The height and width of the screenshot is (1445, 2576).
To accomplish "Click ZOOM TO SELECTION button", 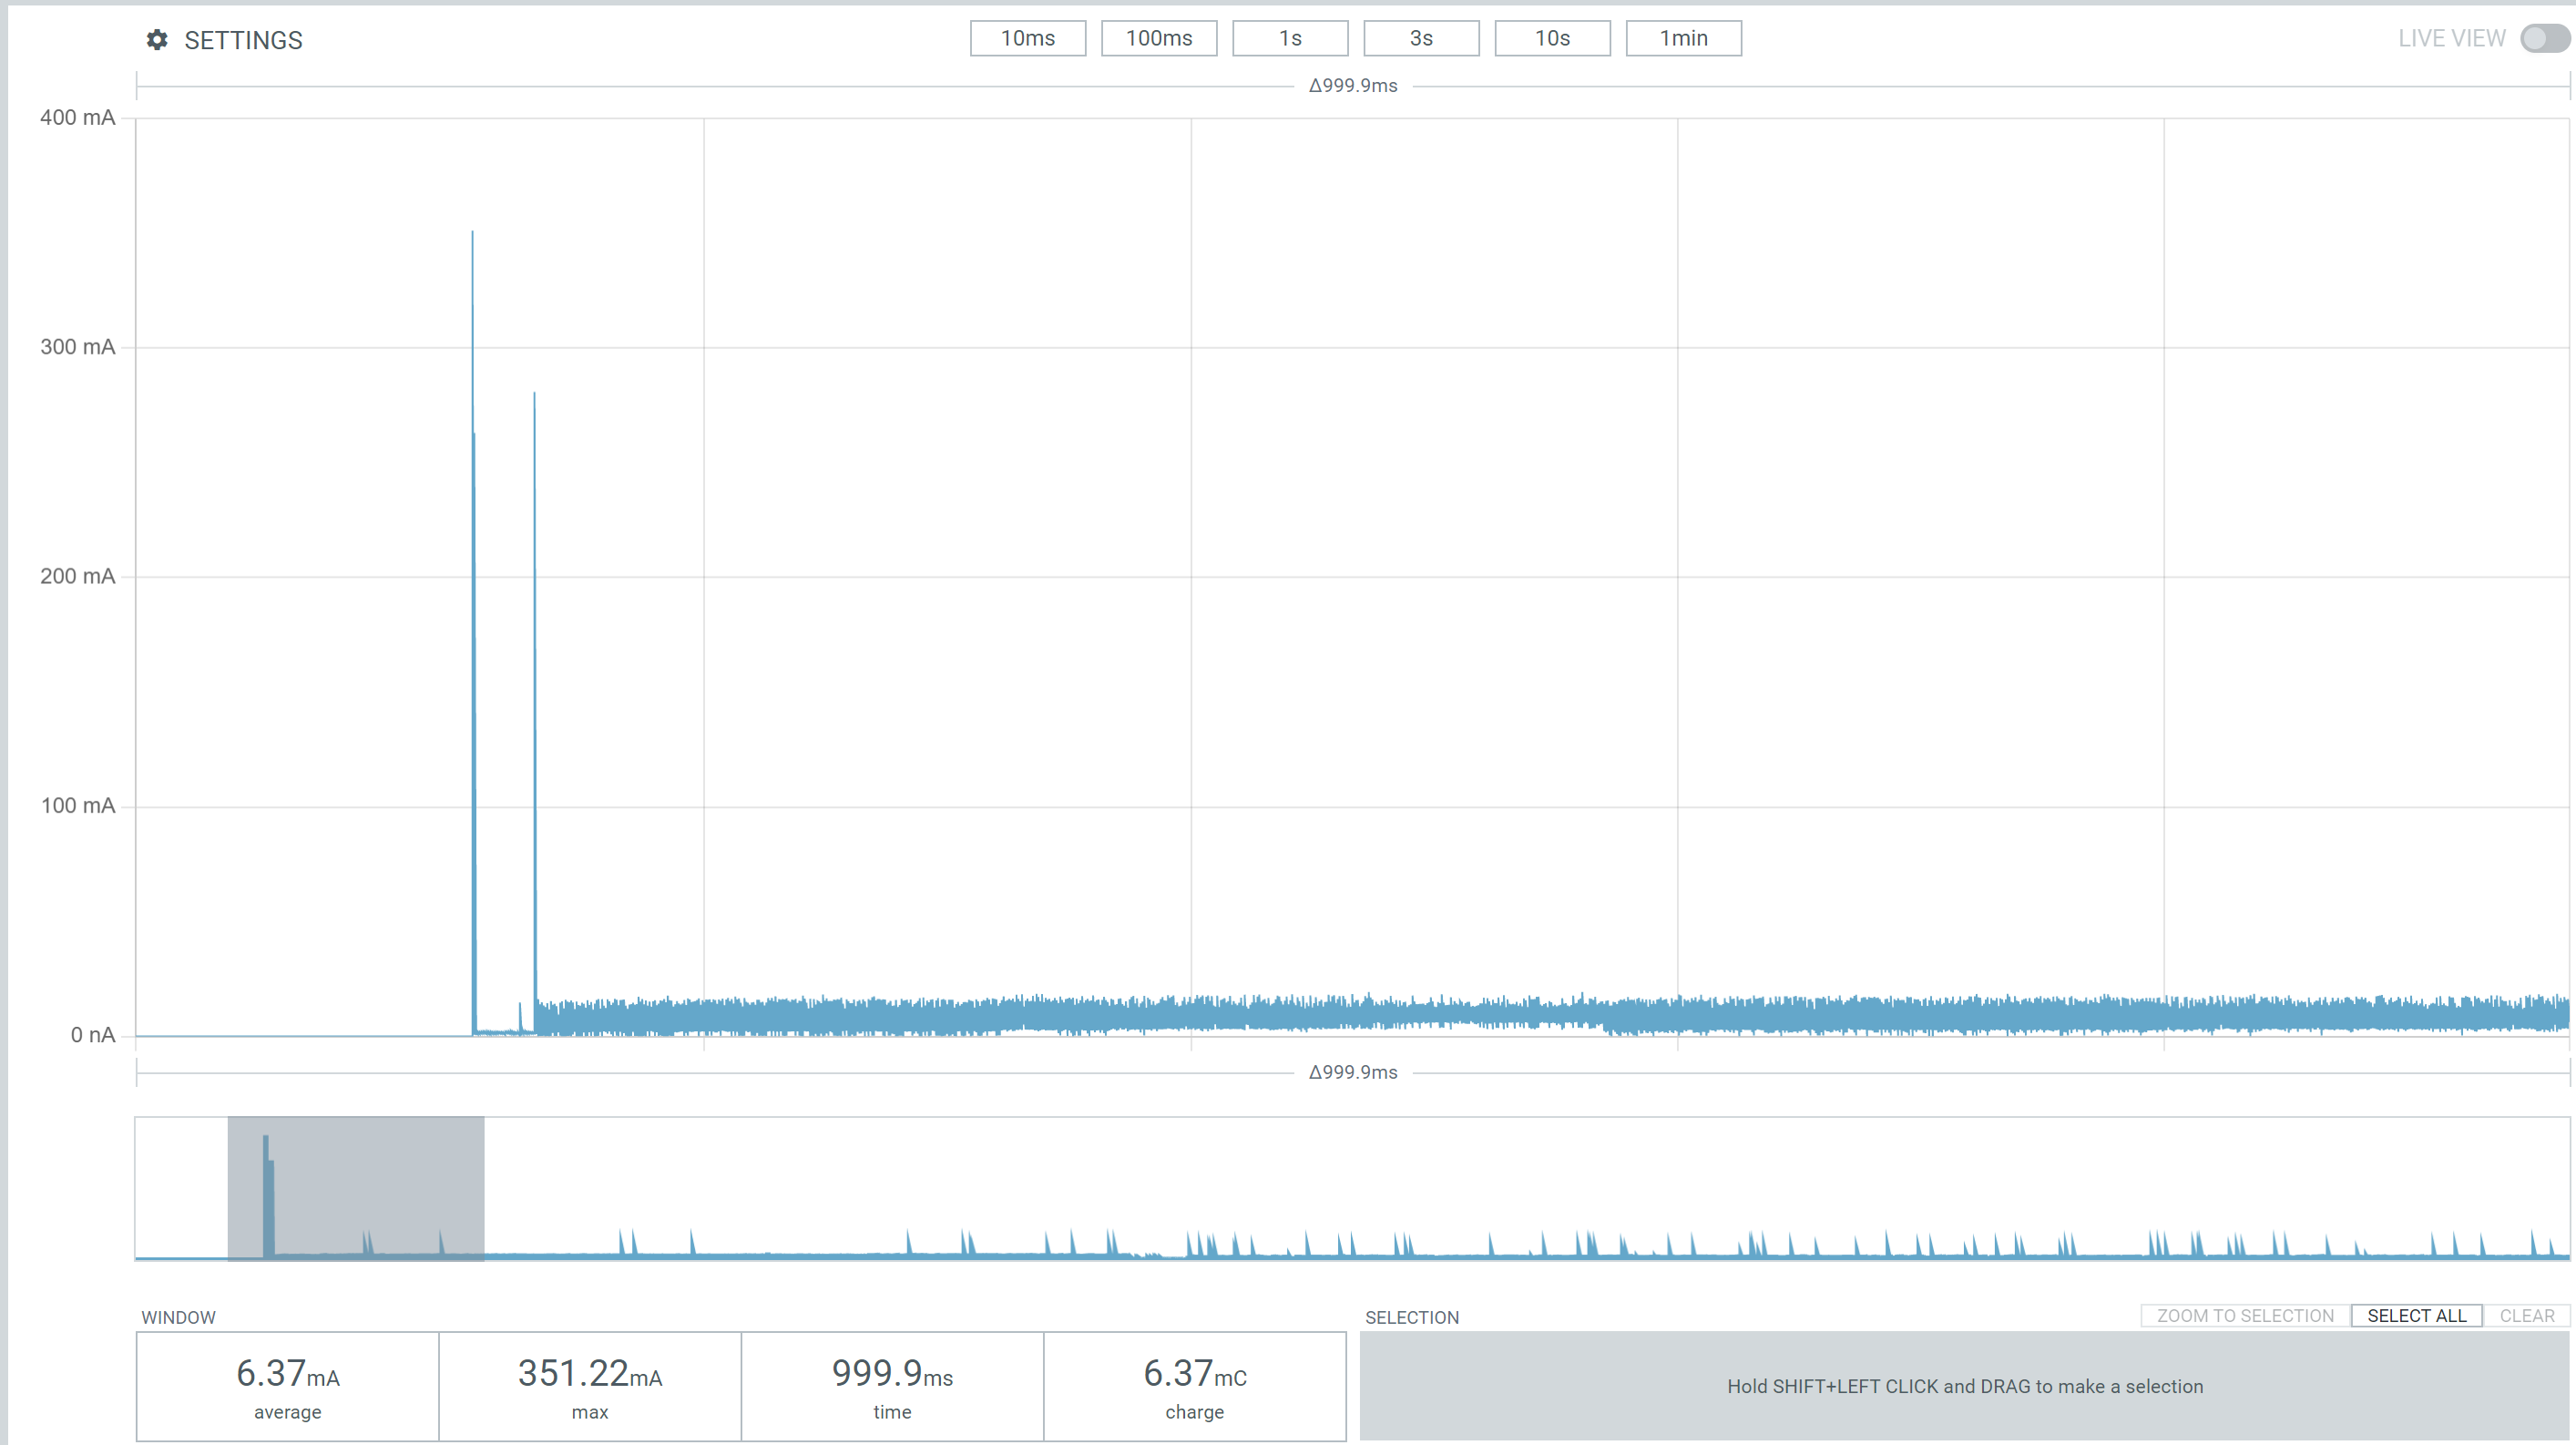I will [2245, 1315].
